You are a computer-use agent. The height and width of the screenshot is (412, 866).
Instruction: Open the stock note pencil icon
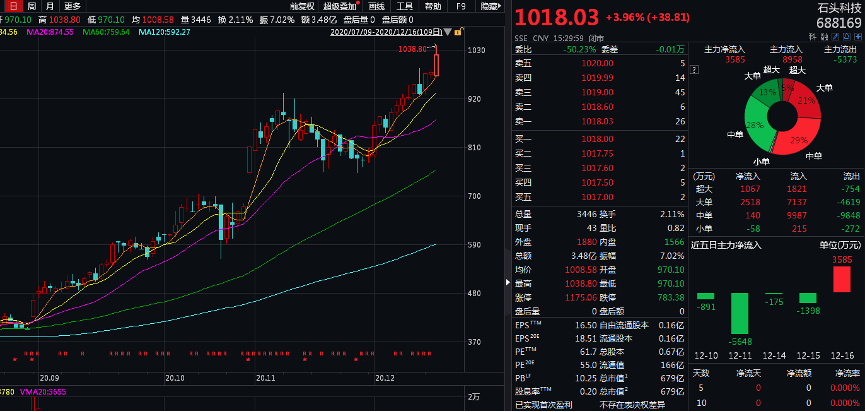click(x=835, y=36)
